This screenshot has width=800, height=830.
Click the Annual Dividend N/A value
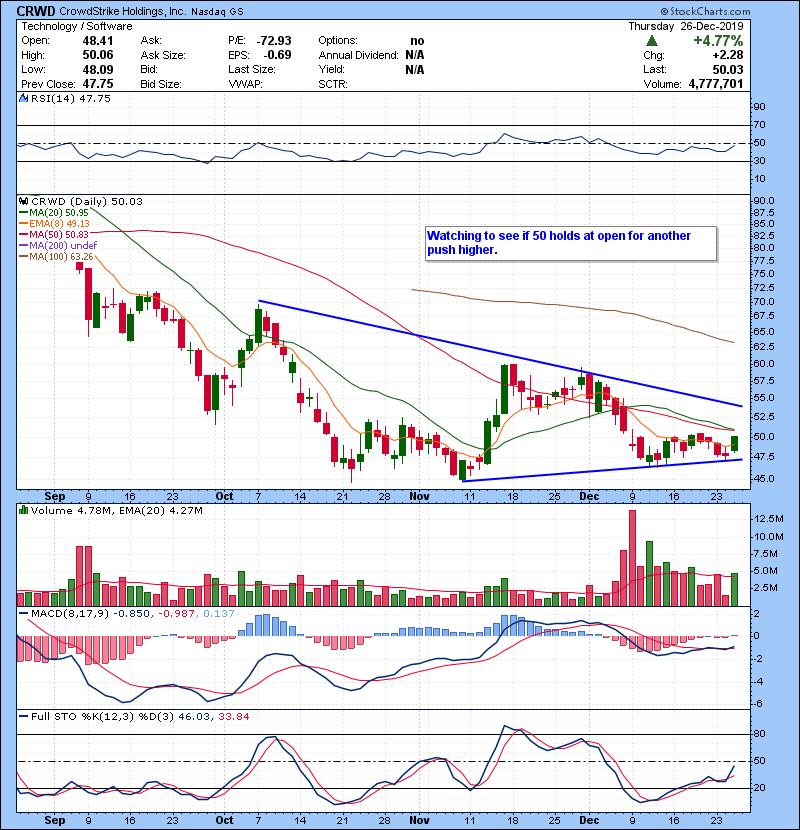click(x=415, y=55)
